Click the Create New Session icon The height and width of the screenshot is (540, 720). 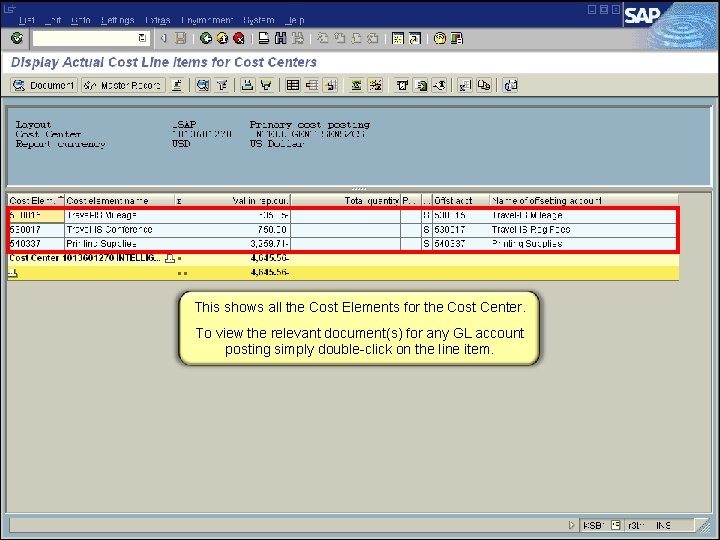[398, 38]
